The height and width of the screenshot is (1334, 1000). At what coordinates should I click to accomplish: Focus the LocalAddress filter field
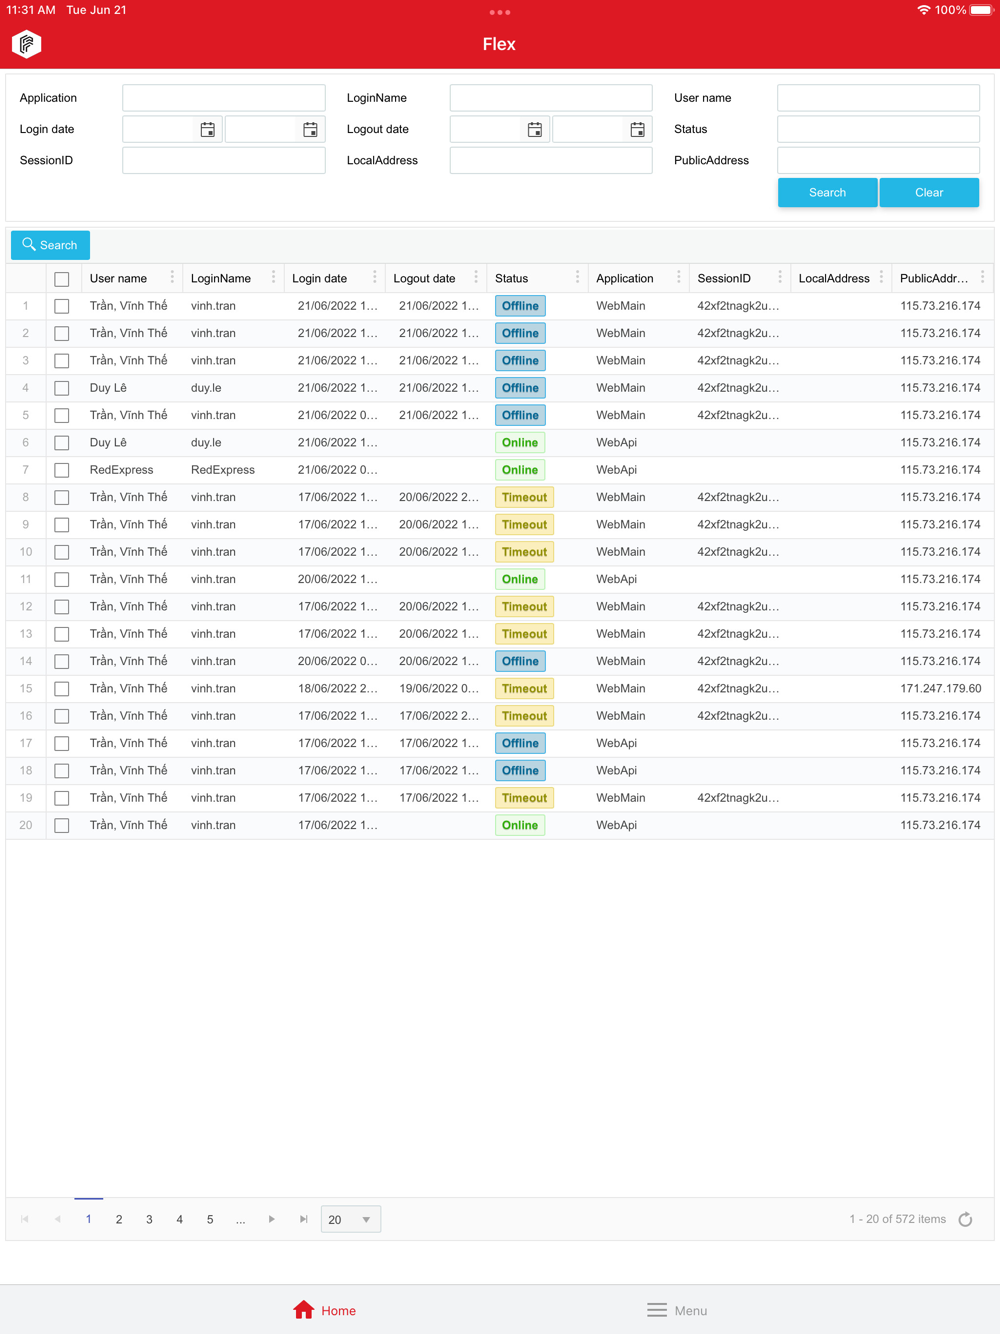[x=551, y=160]
